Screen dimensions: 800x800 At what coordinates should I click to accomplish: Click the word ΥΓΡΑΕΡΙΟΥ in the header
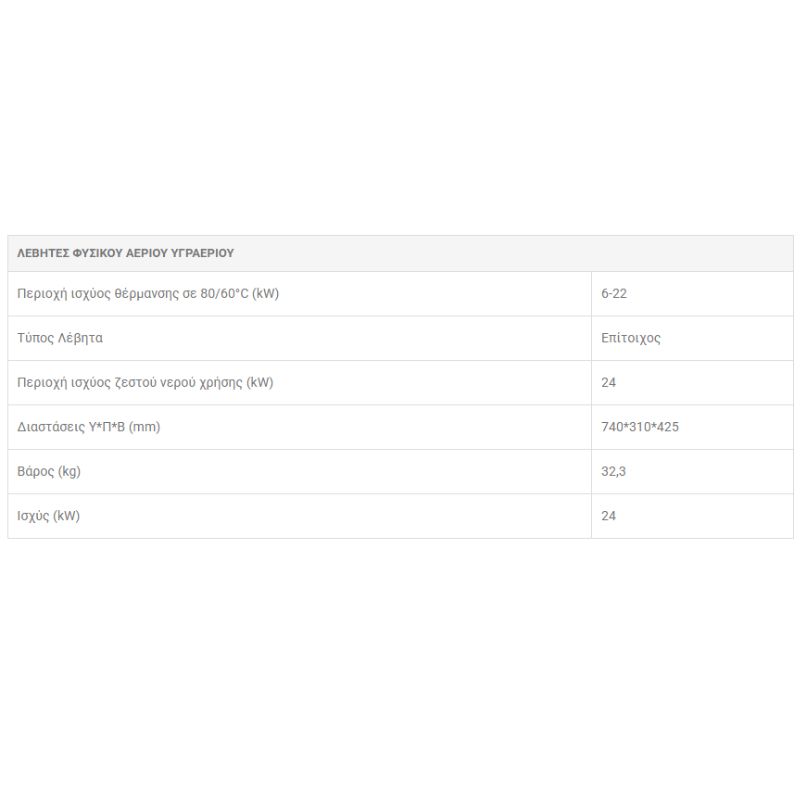point(202,253)
